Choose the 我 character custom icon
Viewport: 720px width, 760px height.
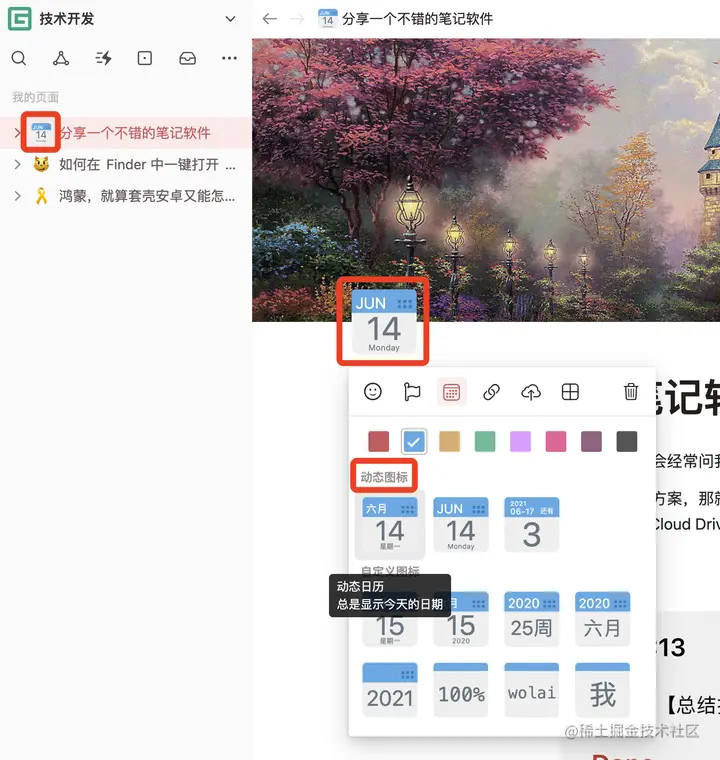pyautogui.click(x=603, y=690)
